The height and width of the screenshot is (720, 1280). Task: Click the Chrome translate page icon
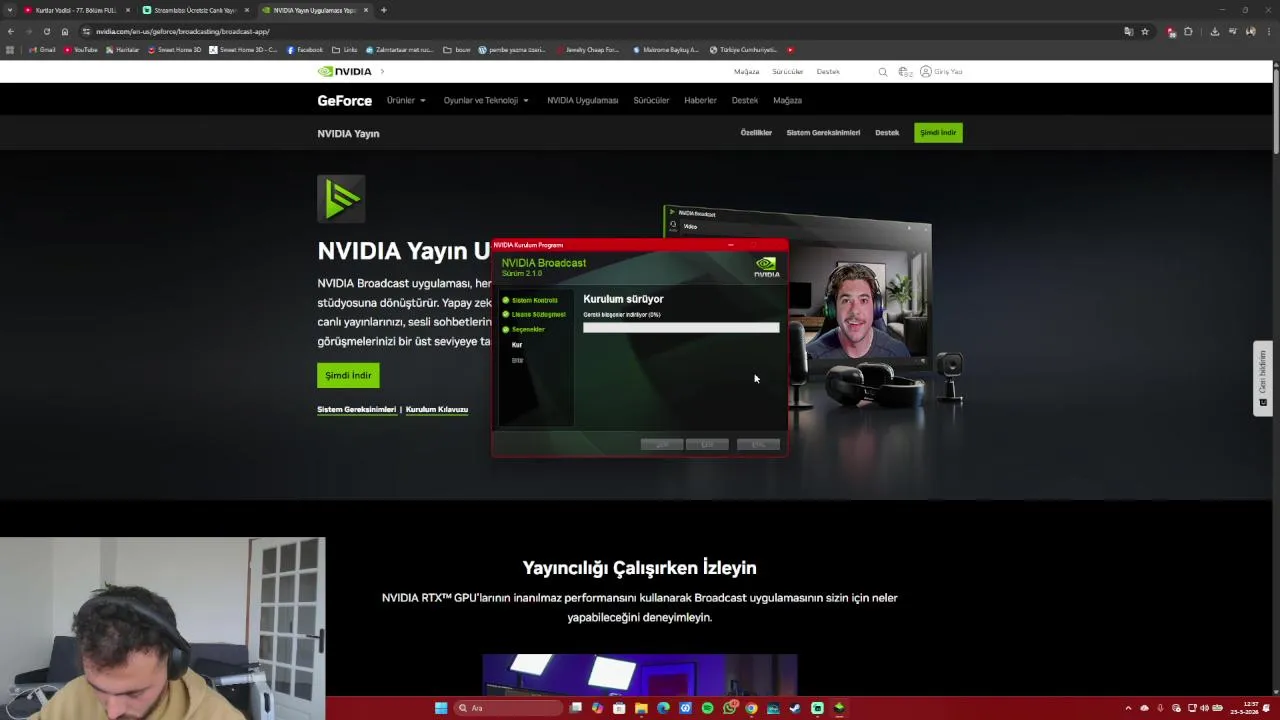click(x=1129, y=31)
